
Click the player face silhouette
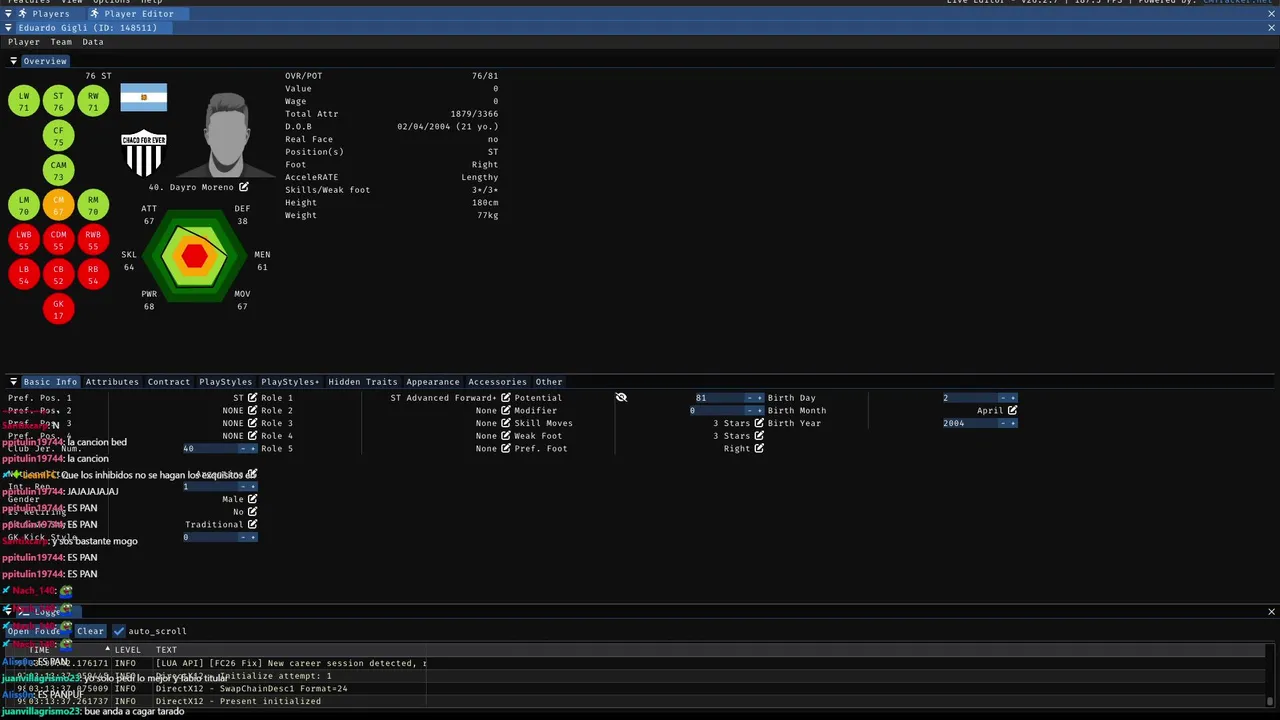coord(227,135)
